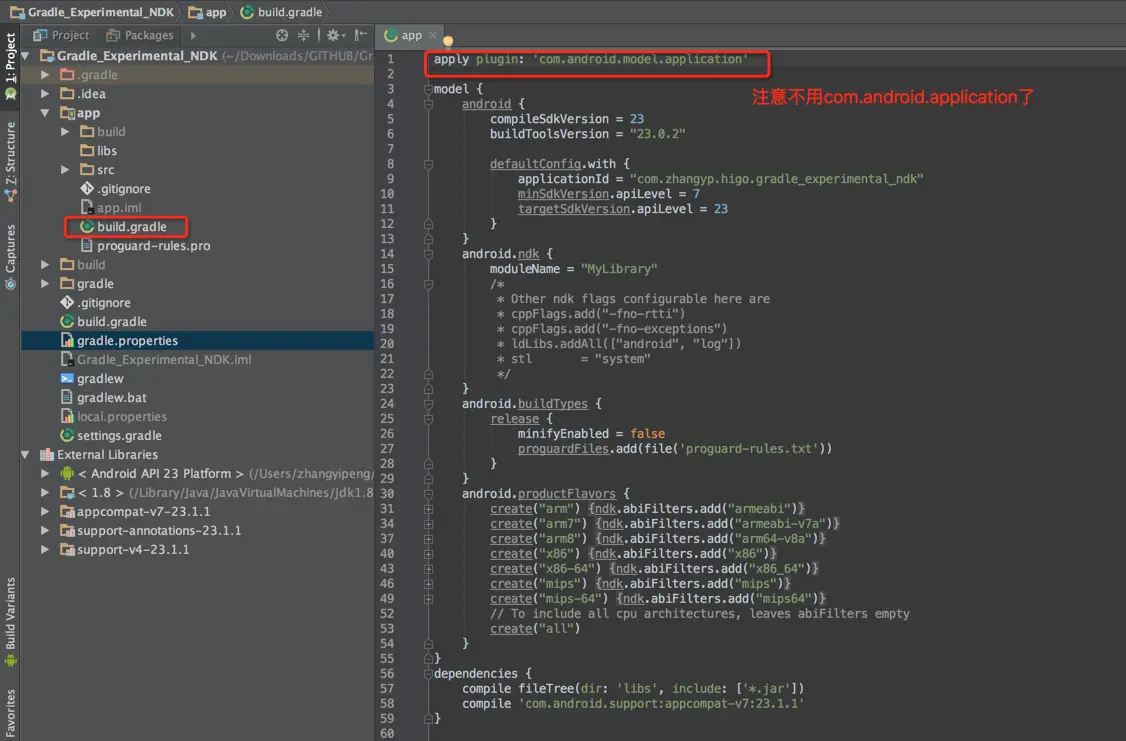Viewport: 1126px width, 741px height.
Task: Fold the model block at line 3
Action: click(x=428, y=89)
